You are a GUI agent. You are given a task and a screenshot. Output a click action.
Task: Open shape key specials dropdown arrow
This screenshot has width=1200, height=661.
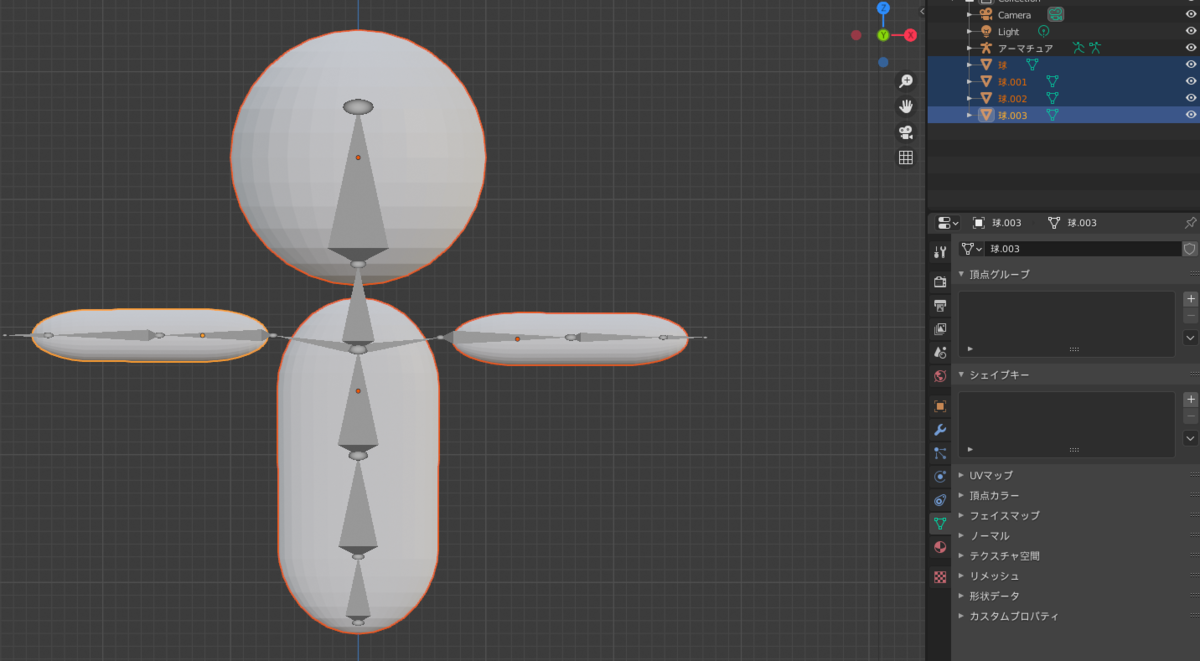pos(1190,438)
